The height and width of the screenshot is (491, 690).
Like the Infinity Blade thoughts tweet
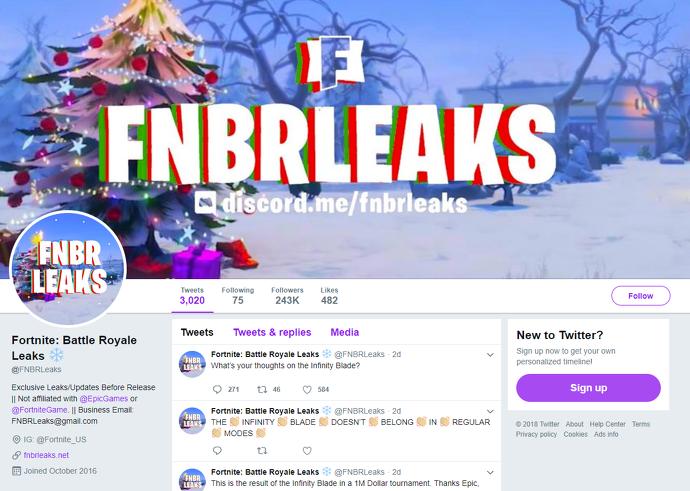tap(307, 389)
